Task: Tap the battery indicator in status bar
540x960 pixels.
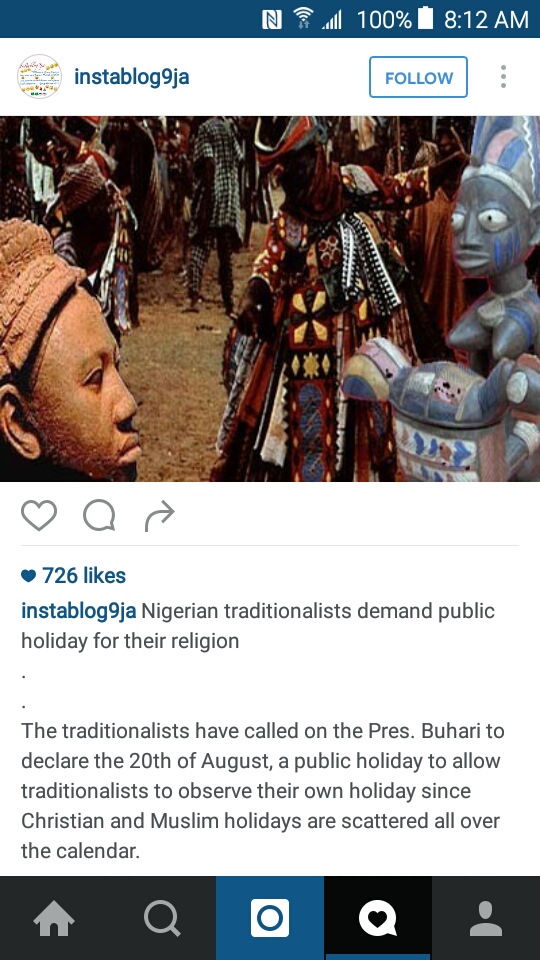Action: [x=426, y=18]
